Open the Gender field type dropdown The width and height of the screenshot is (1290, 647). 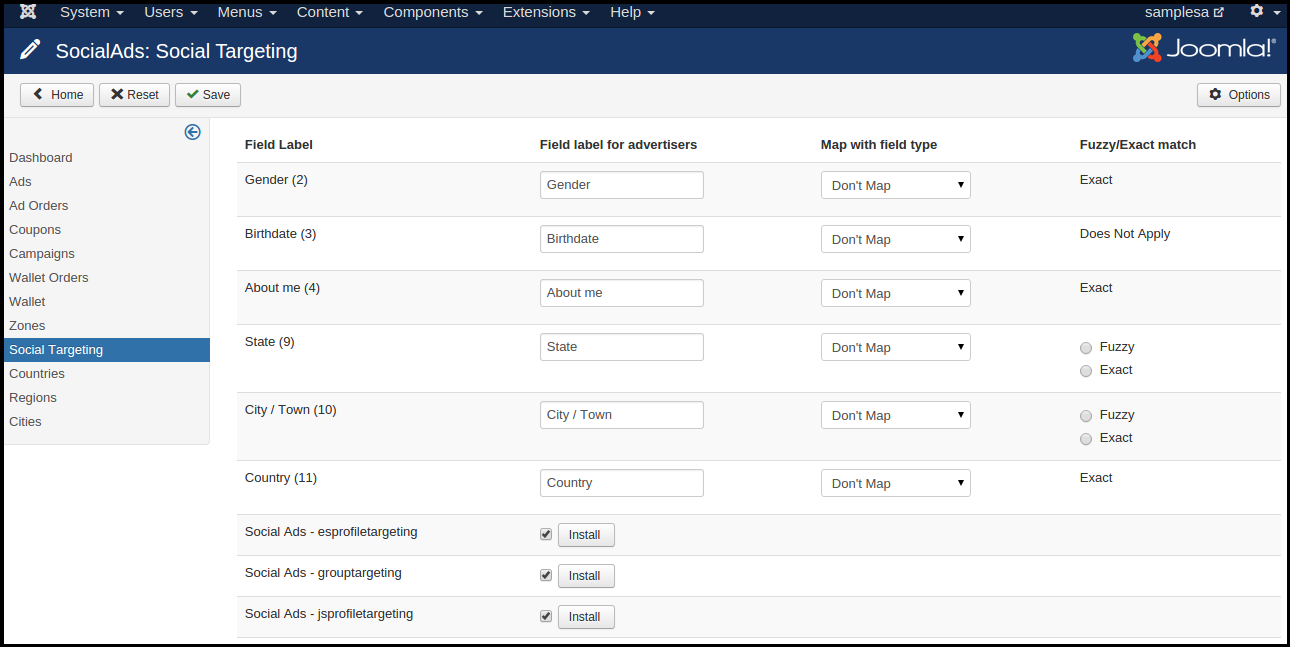click(895, 185)
